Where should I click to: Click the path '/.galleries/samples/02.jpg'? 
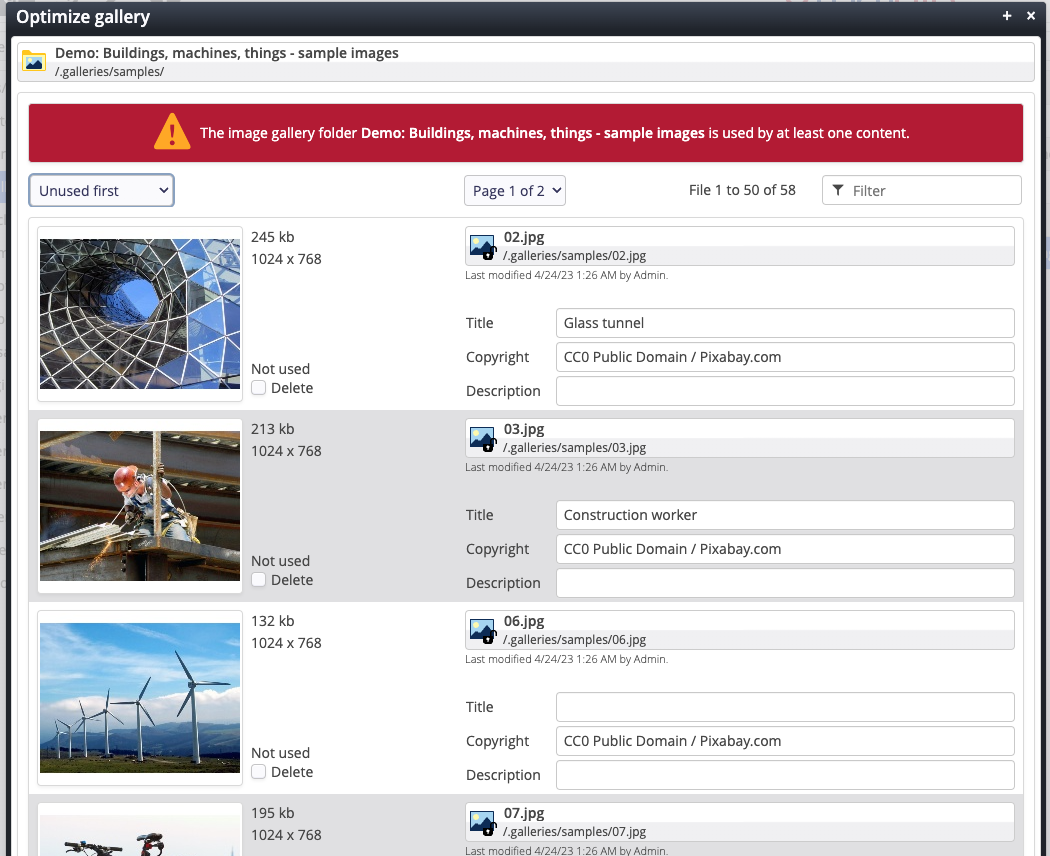pyautogui.click(x=575, y=256)
